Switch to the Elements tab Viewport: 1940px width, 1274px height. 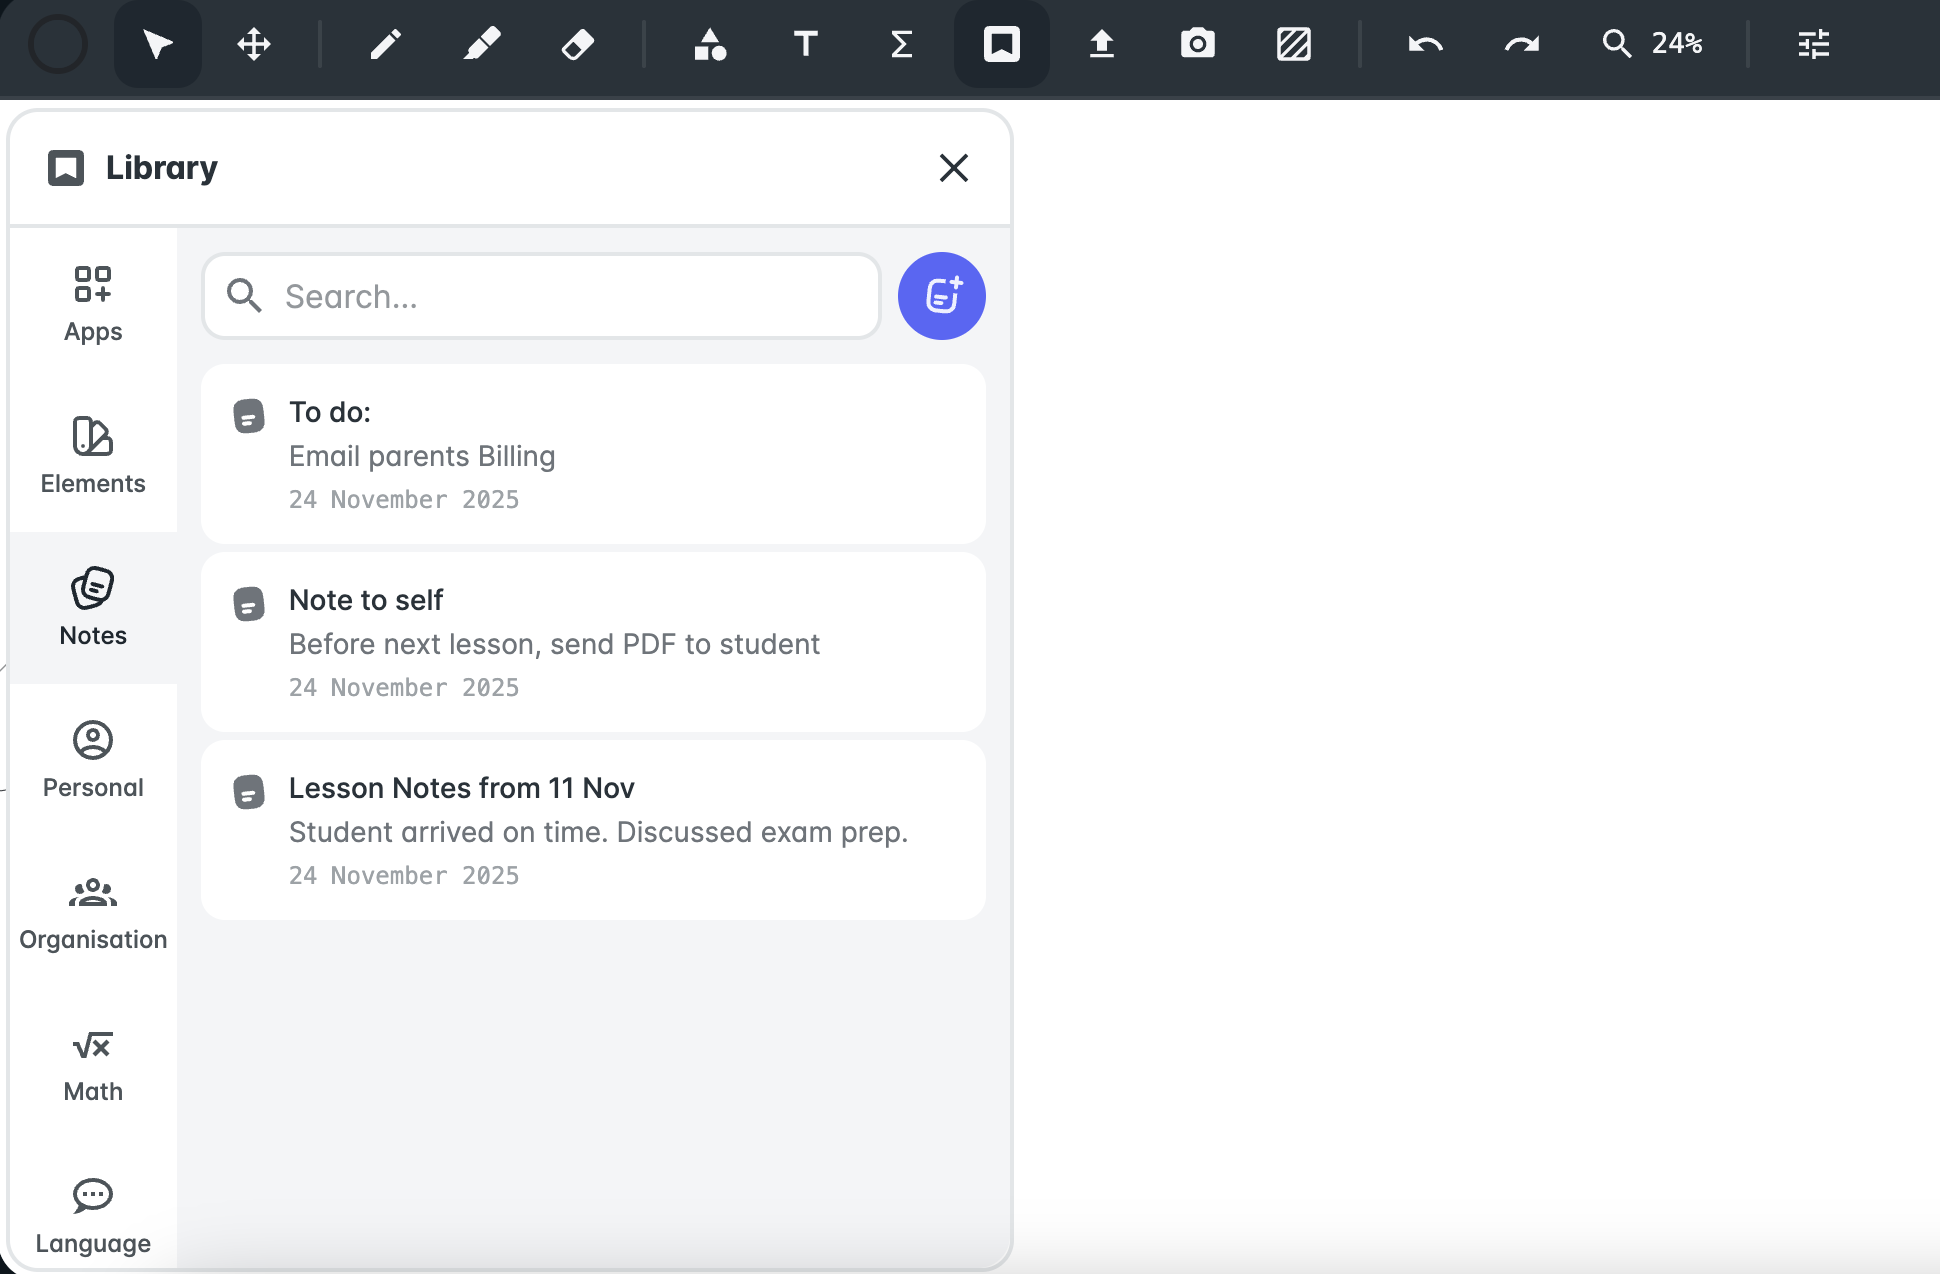click(93, 456)
